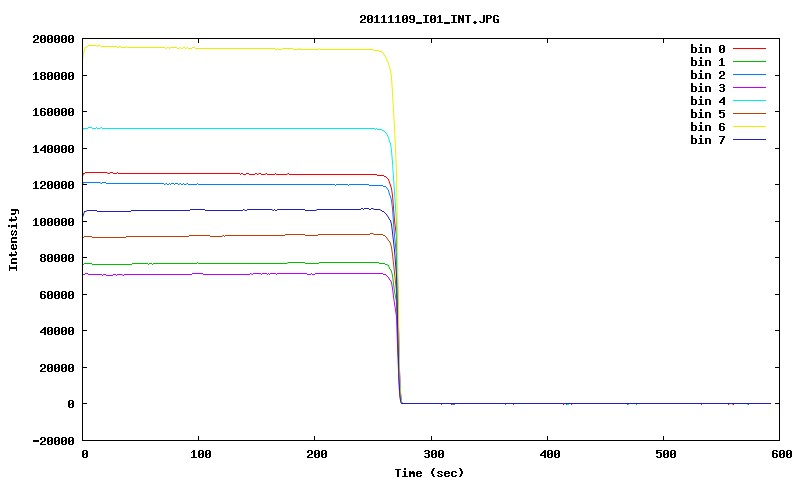Click the cyan bin 4 curve plateau near 150000
800x480 pixels.
[x=230, y=129]
